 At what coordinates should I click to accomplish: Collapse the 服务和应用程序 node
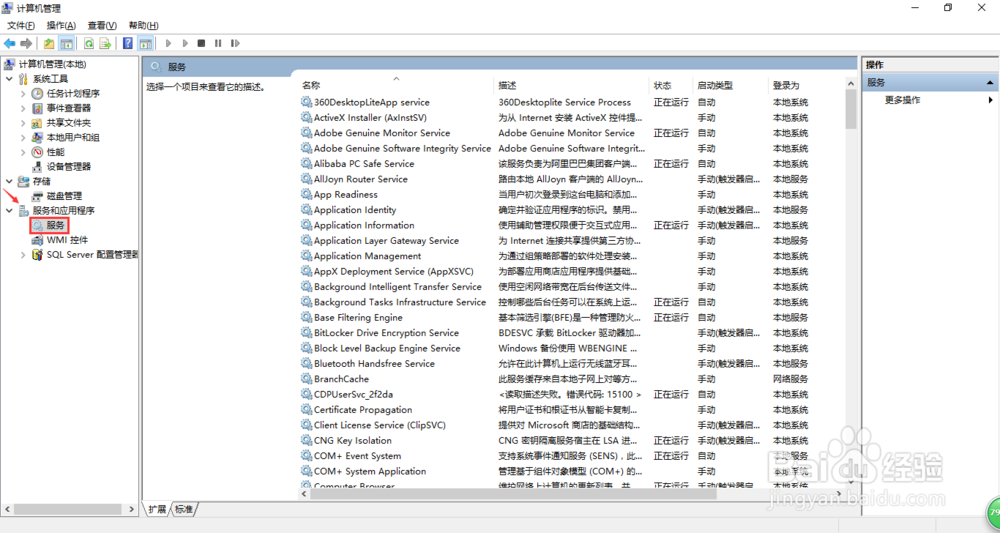9,210
